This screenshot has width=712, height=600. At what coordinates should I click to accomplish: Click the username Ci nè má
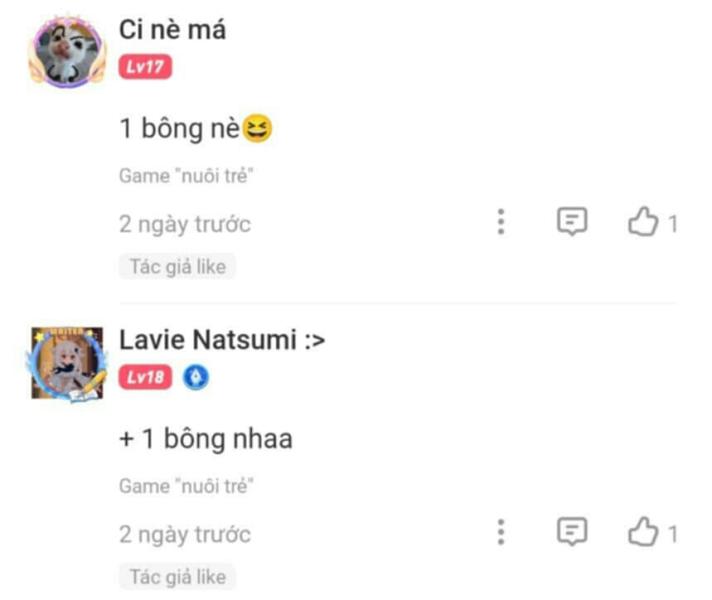click(172, 30)
